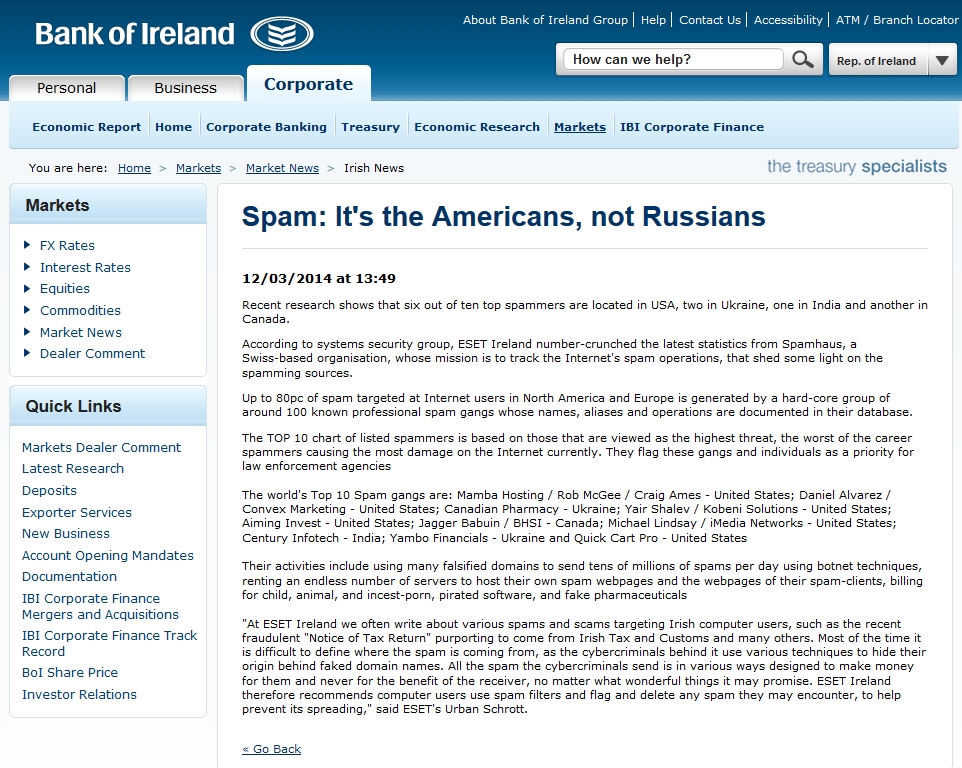Open Markets Dealer Comment quick link
The height and width of the screenshot is (768, 962).
pos(101,448)
